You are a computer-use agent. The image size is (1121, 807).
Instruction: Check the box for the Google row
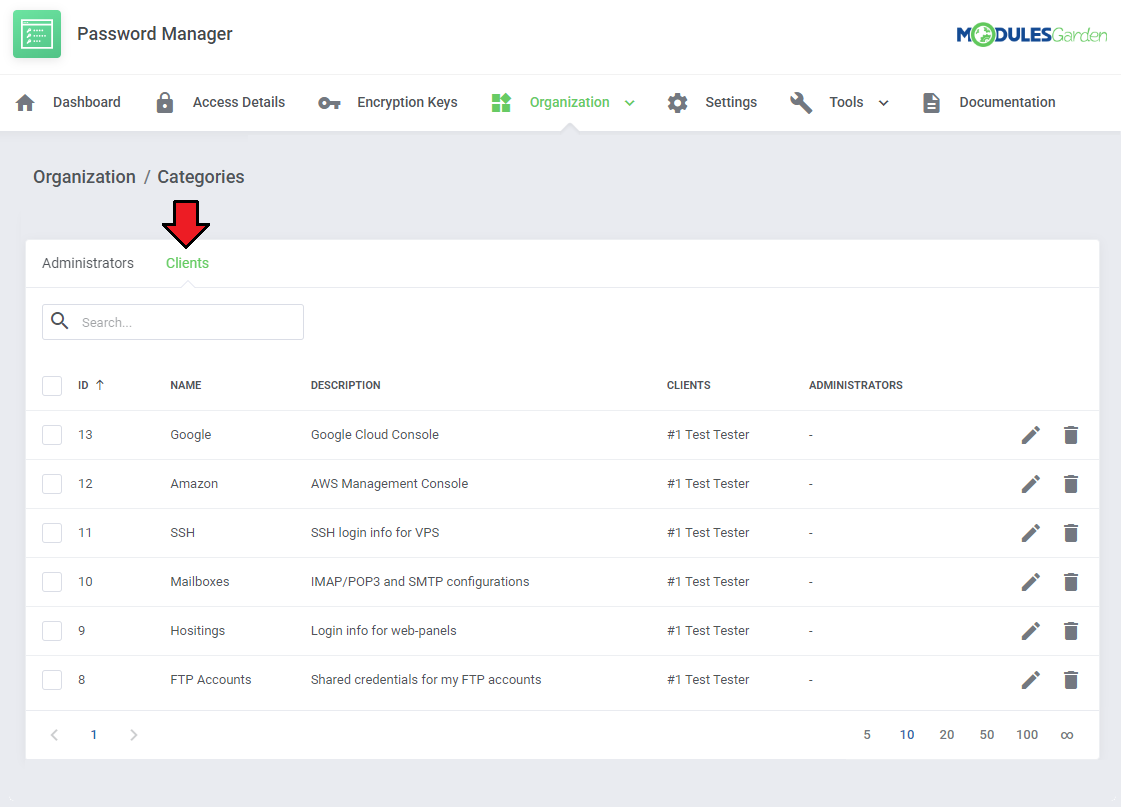point(52,435)
